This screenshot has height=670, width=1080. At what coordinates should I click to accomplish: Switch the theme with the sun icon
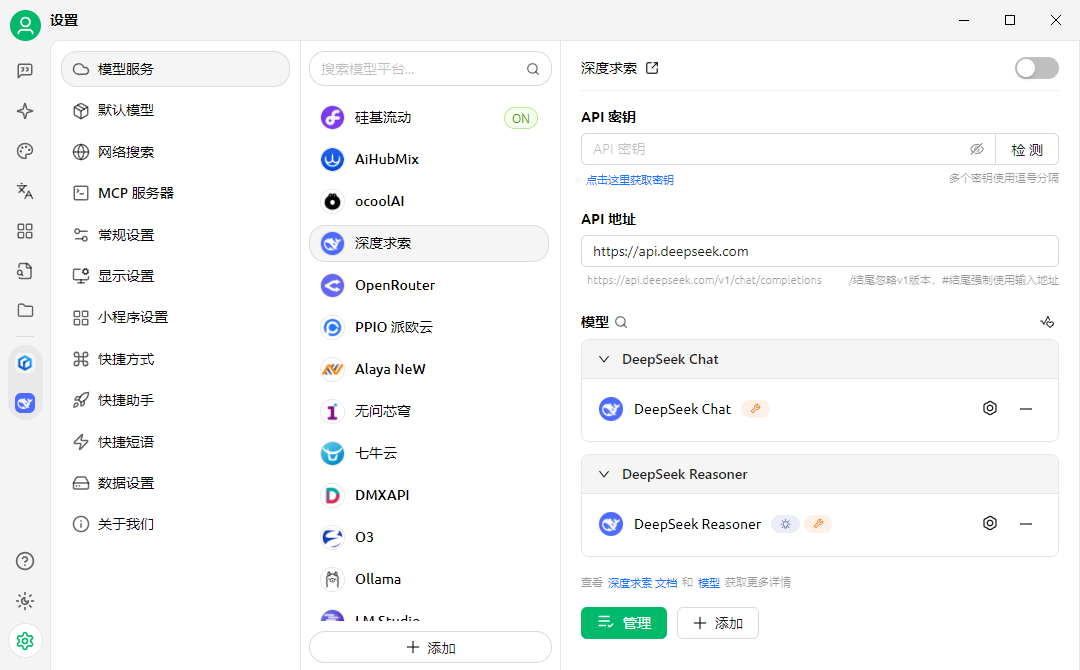25,601
